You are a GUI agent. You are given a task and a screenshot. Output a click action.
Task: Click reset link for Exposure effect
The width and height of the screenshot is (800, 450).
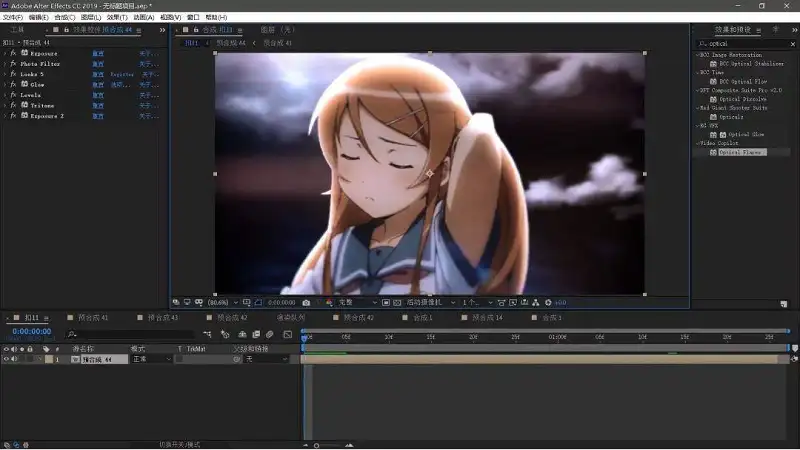(x=98, y=53)
